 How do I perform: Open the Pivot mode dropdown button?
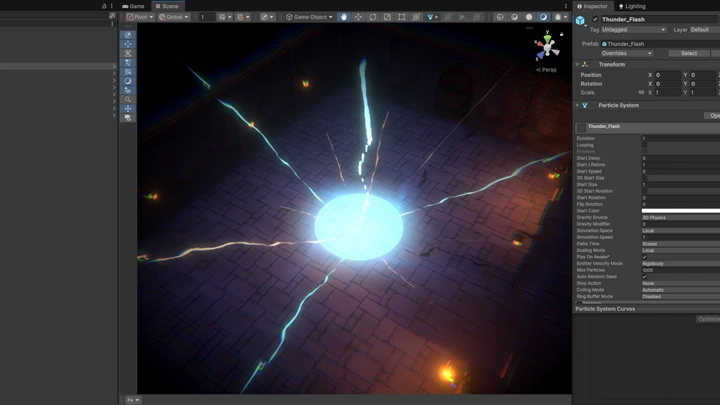(x=140, y=17)
